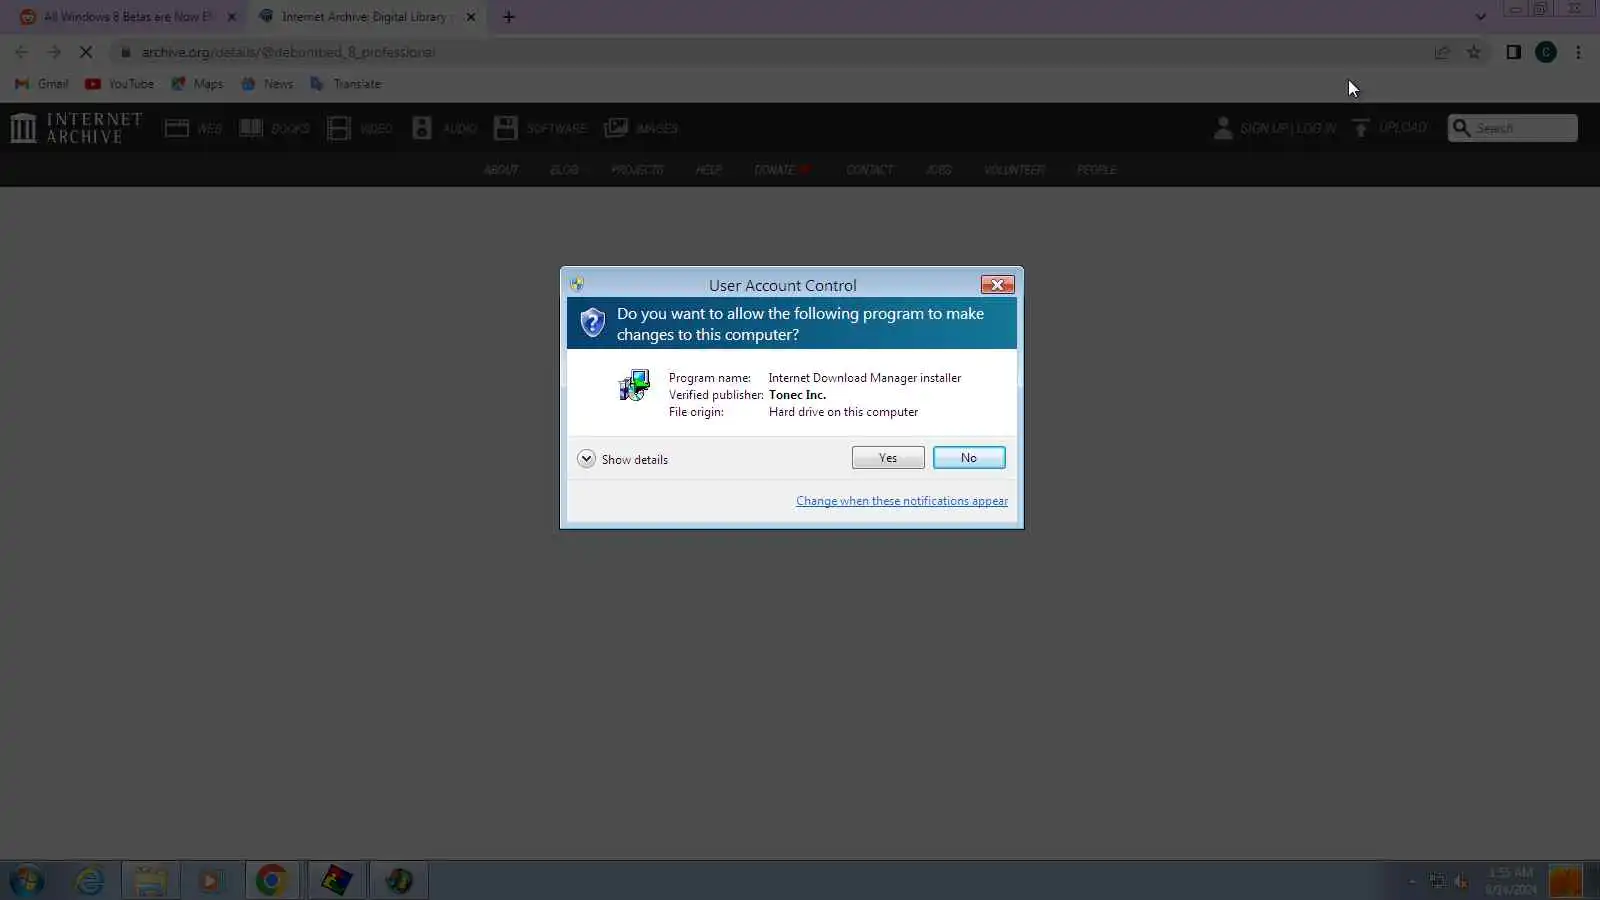Open Chrome's three-dot menu
The image size is (1600, 900).
click(x=1579, y=52)
